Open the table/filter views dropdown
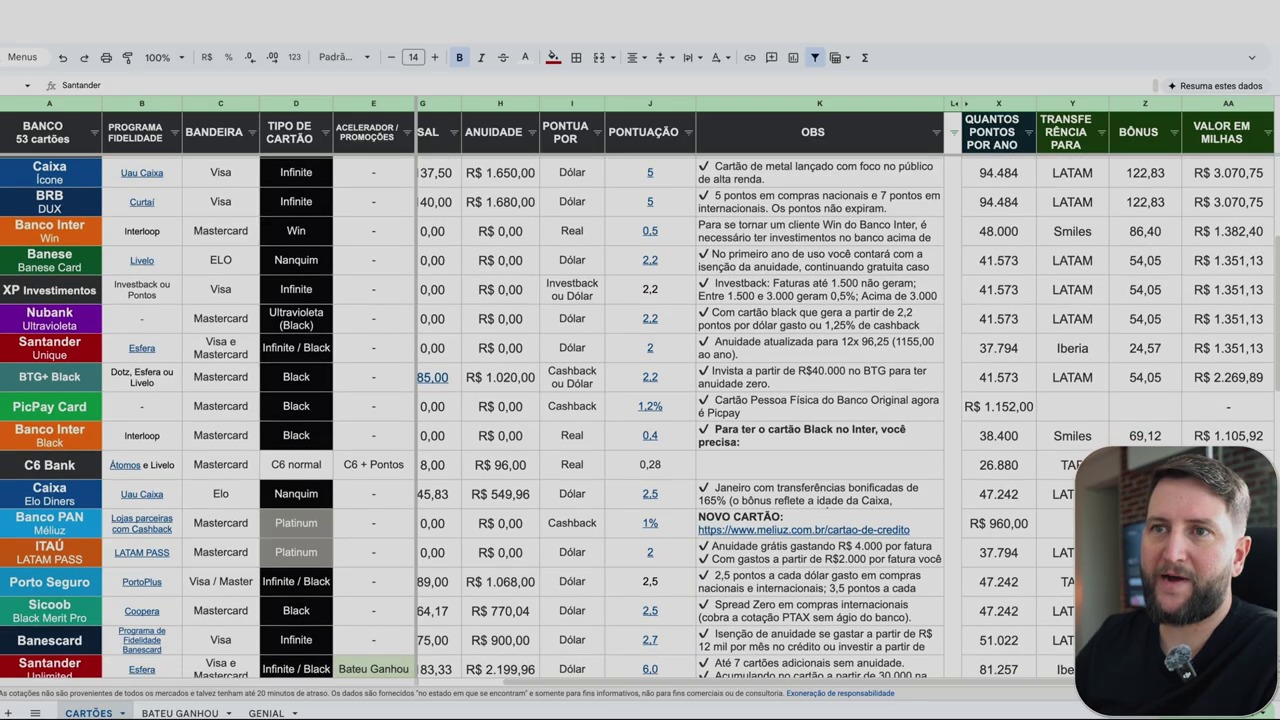1280x720 pixels. coord(838,58)
